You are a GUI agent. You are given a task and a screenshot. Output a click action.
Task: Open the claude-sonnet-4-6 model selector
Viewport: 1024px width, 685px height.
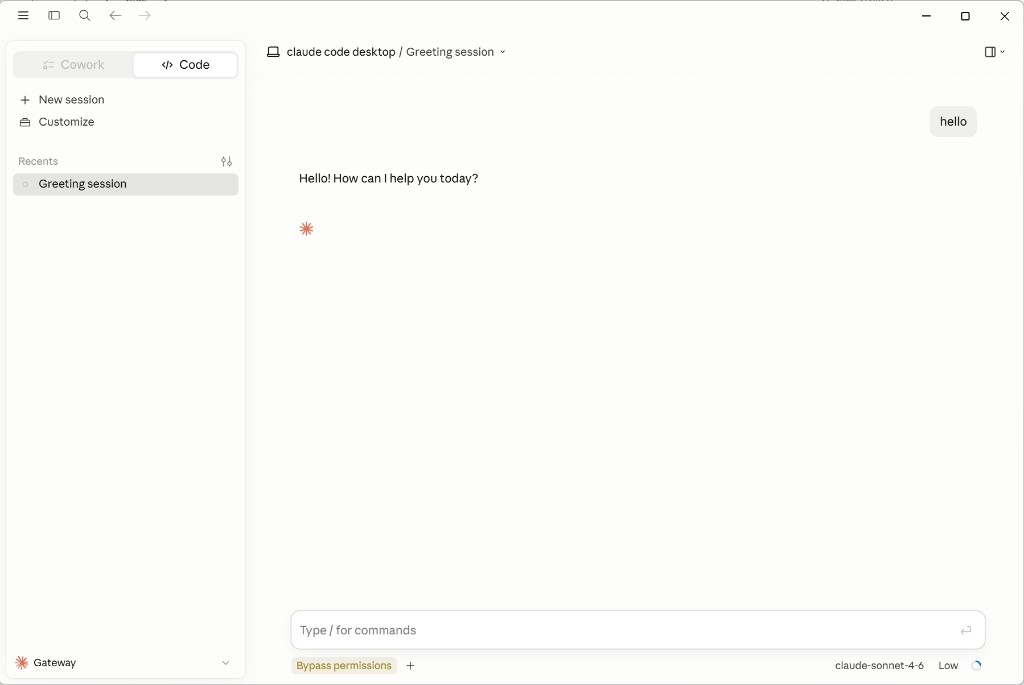[879, 665]
